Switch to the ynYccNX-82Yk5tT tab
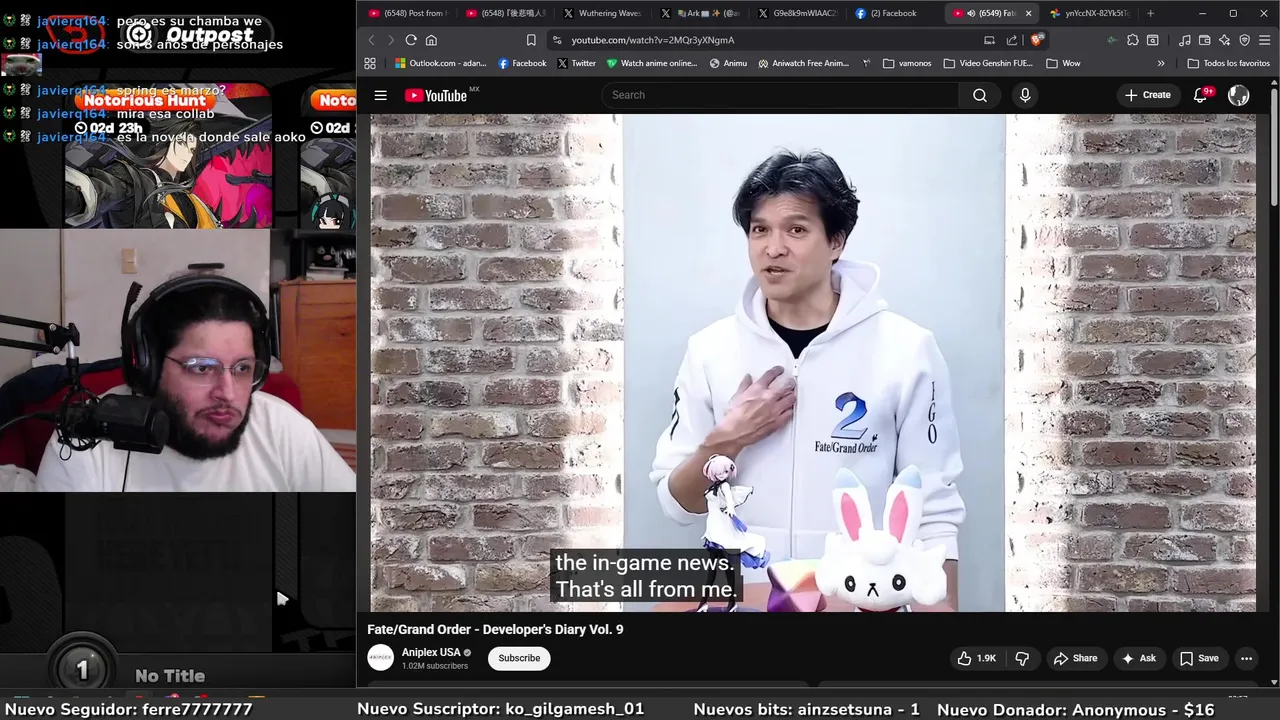 tap(1090, 13)
